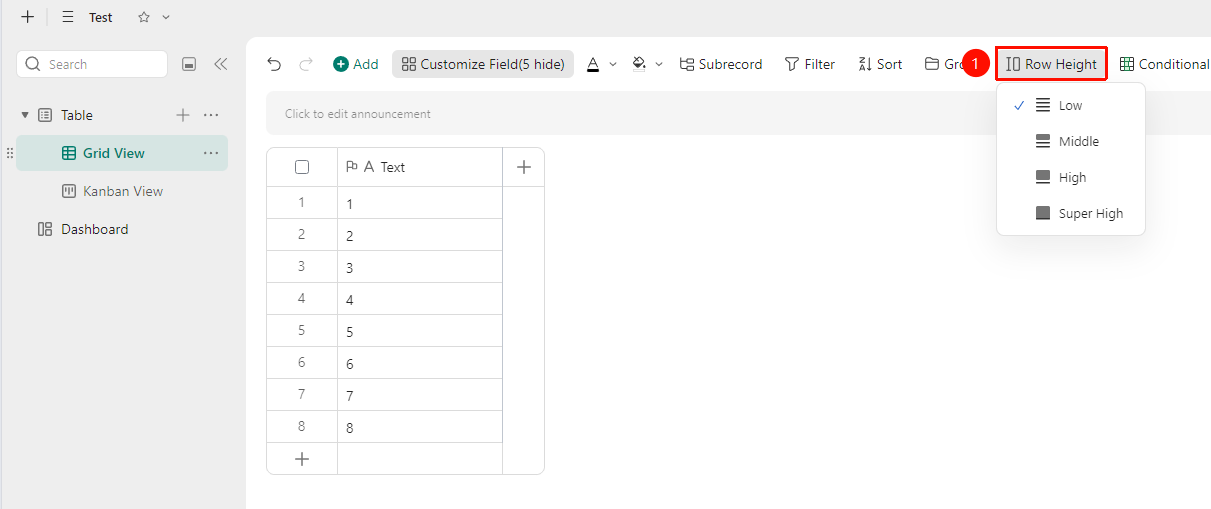The image size is (1211, 509).
Task: Add a new column with plus icon
Action: (x=524, y=167)
